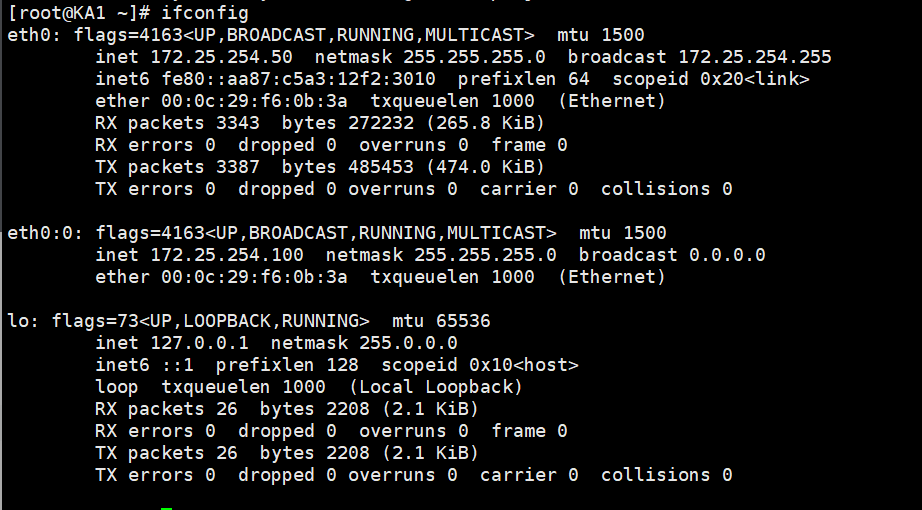The image size is (922, 510).
Task: Click loopback address '127.0.0.1'
Action: (x=199, y=343)
